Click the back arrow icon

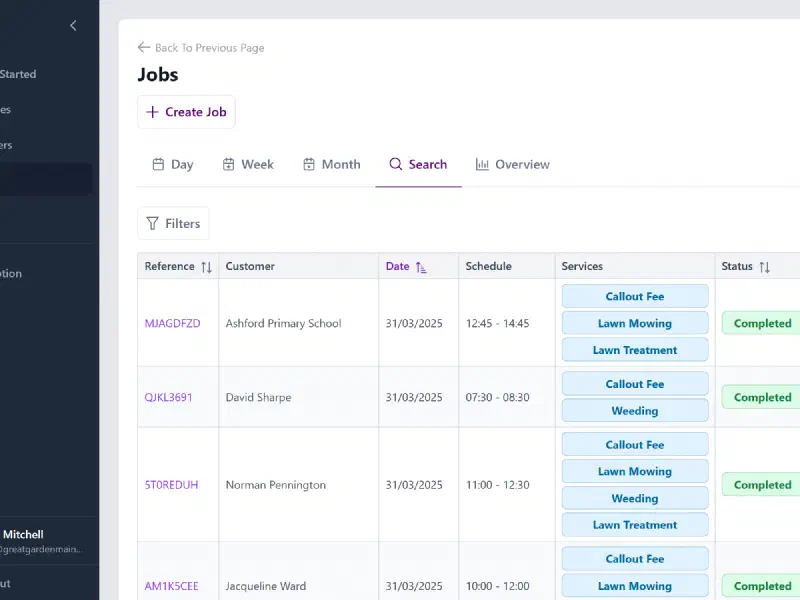click(144, 47)
